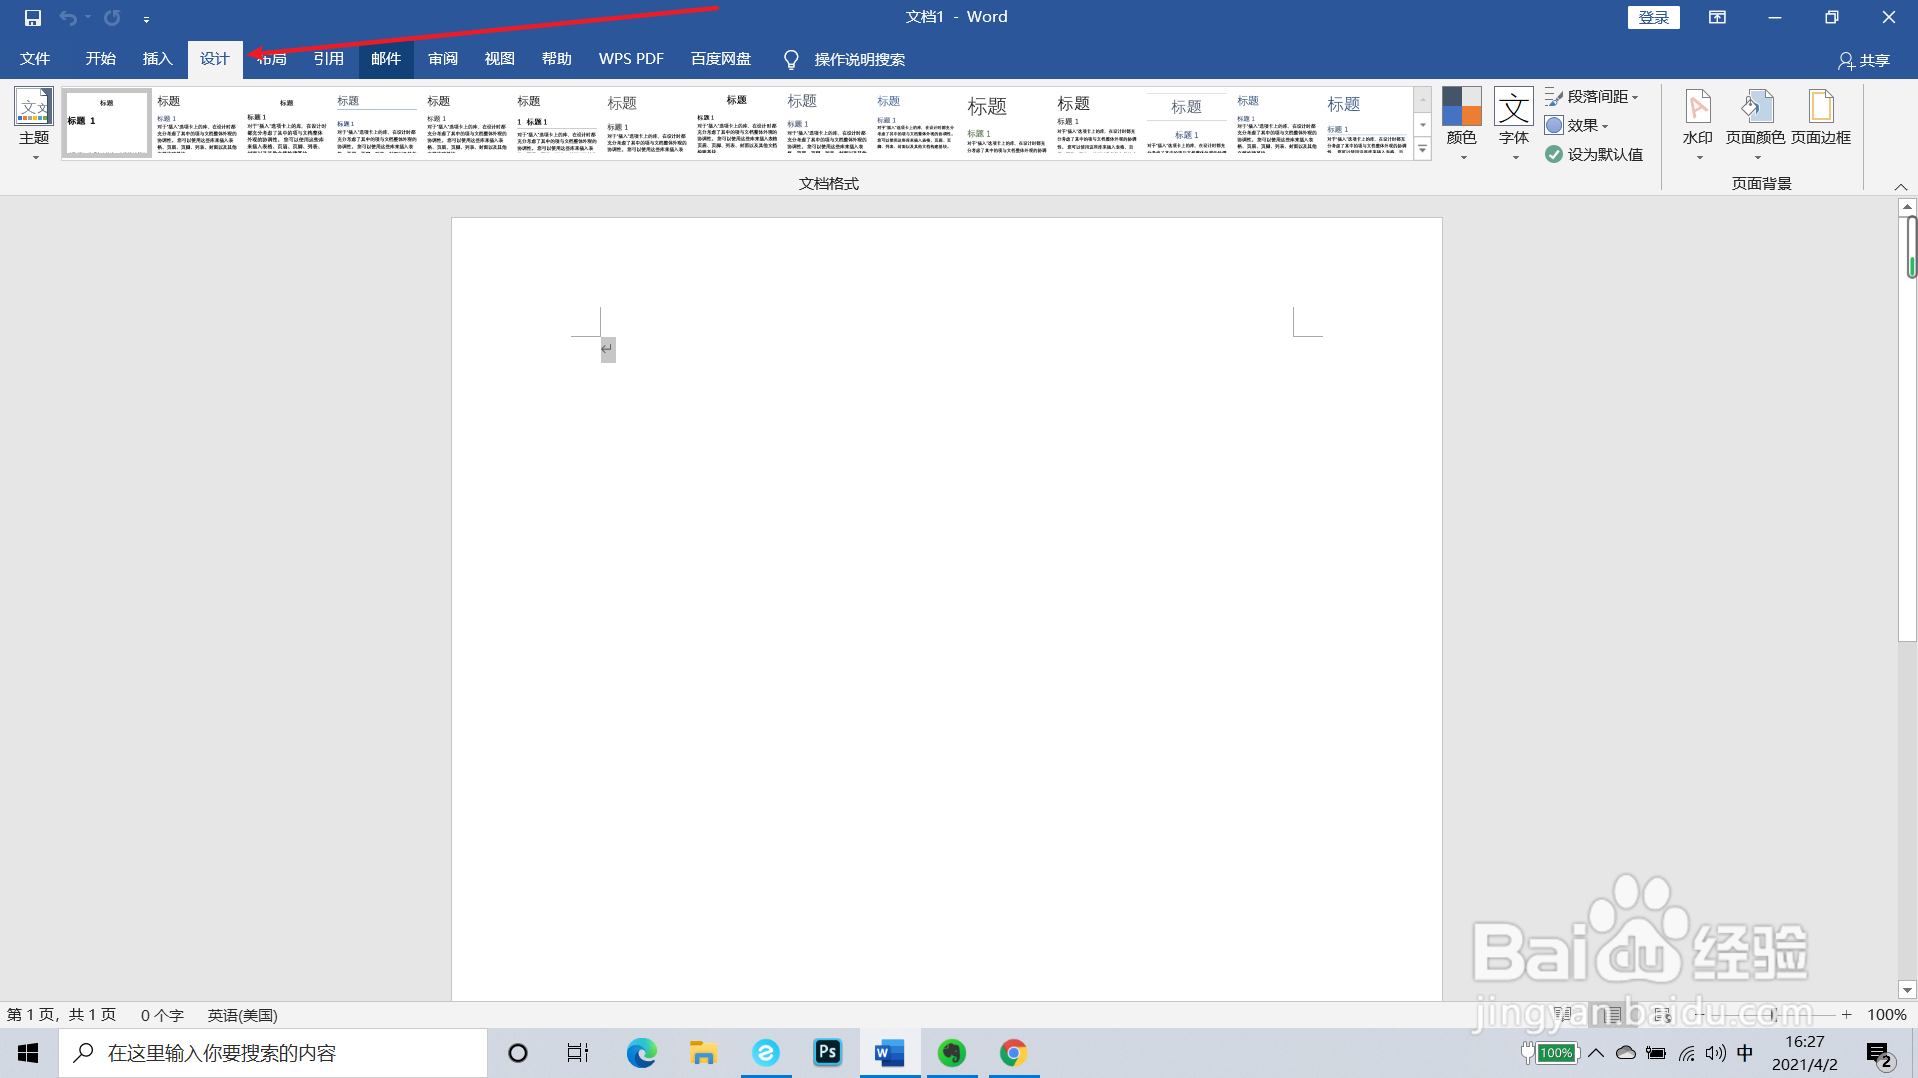Open the 帮助 help tab
This screenshot has height=1078, width=1918.
coord(557,59)
